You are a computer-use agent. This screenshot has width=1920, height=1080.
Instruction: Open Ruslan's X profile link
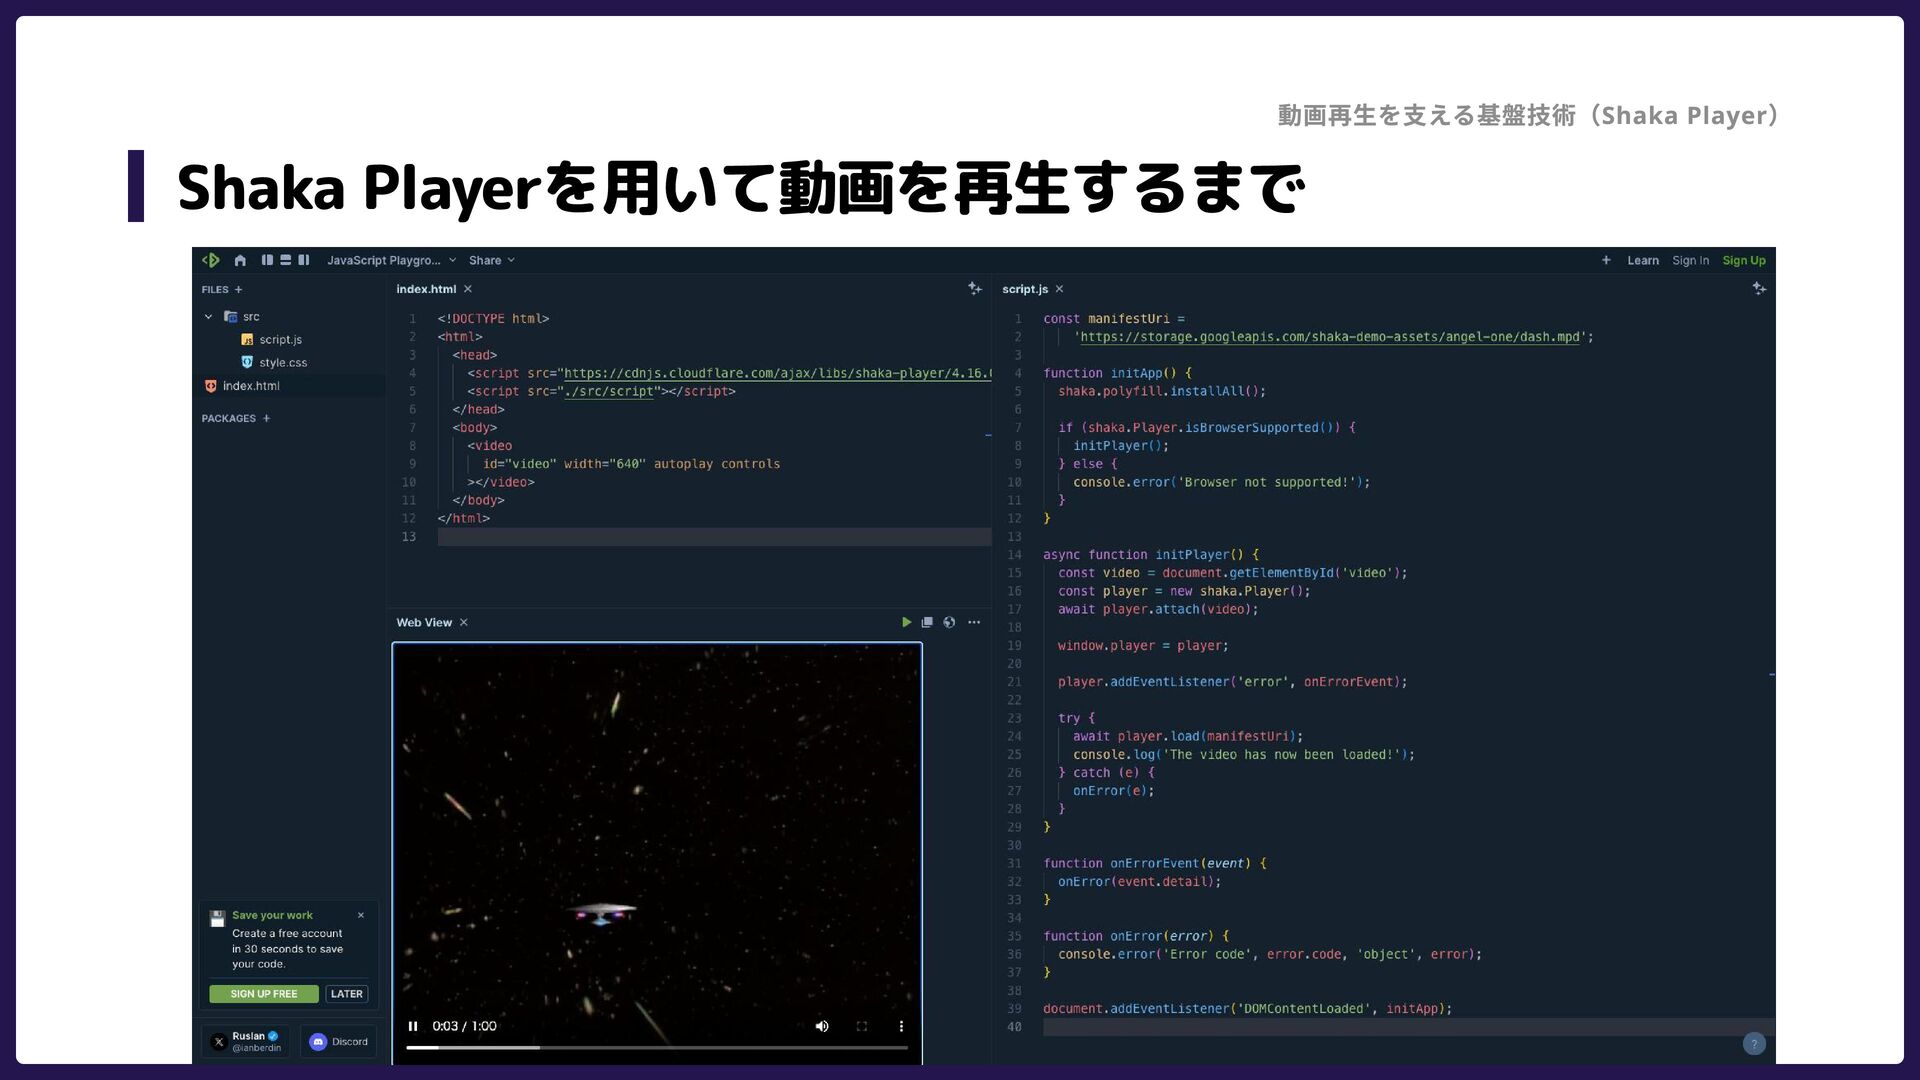246,1042
